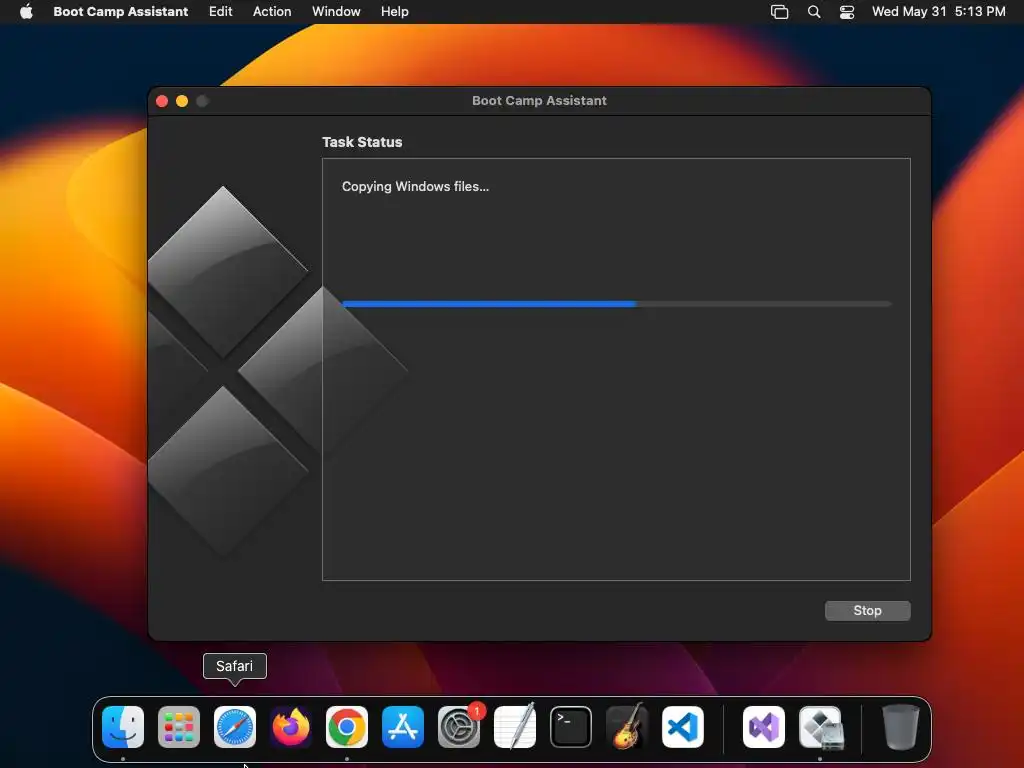Click the blue copy progress bar
The width and height of the screenshot is (1024, 768).
point(616,304)
